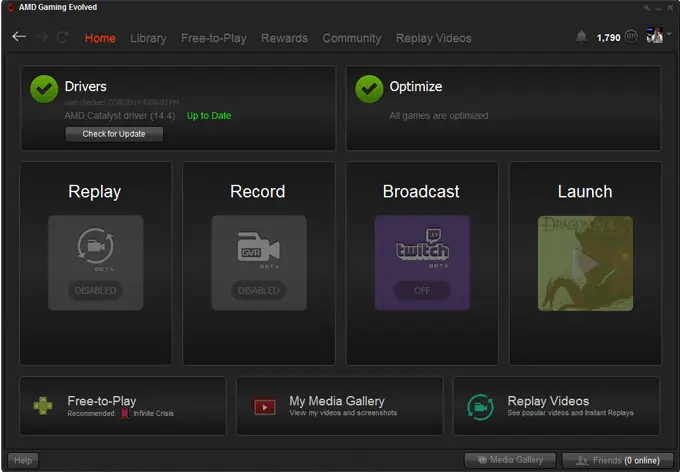Click the Broadcast tile heading

pyautogui.click(x=421, y=191)
